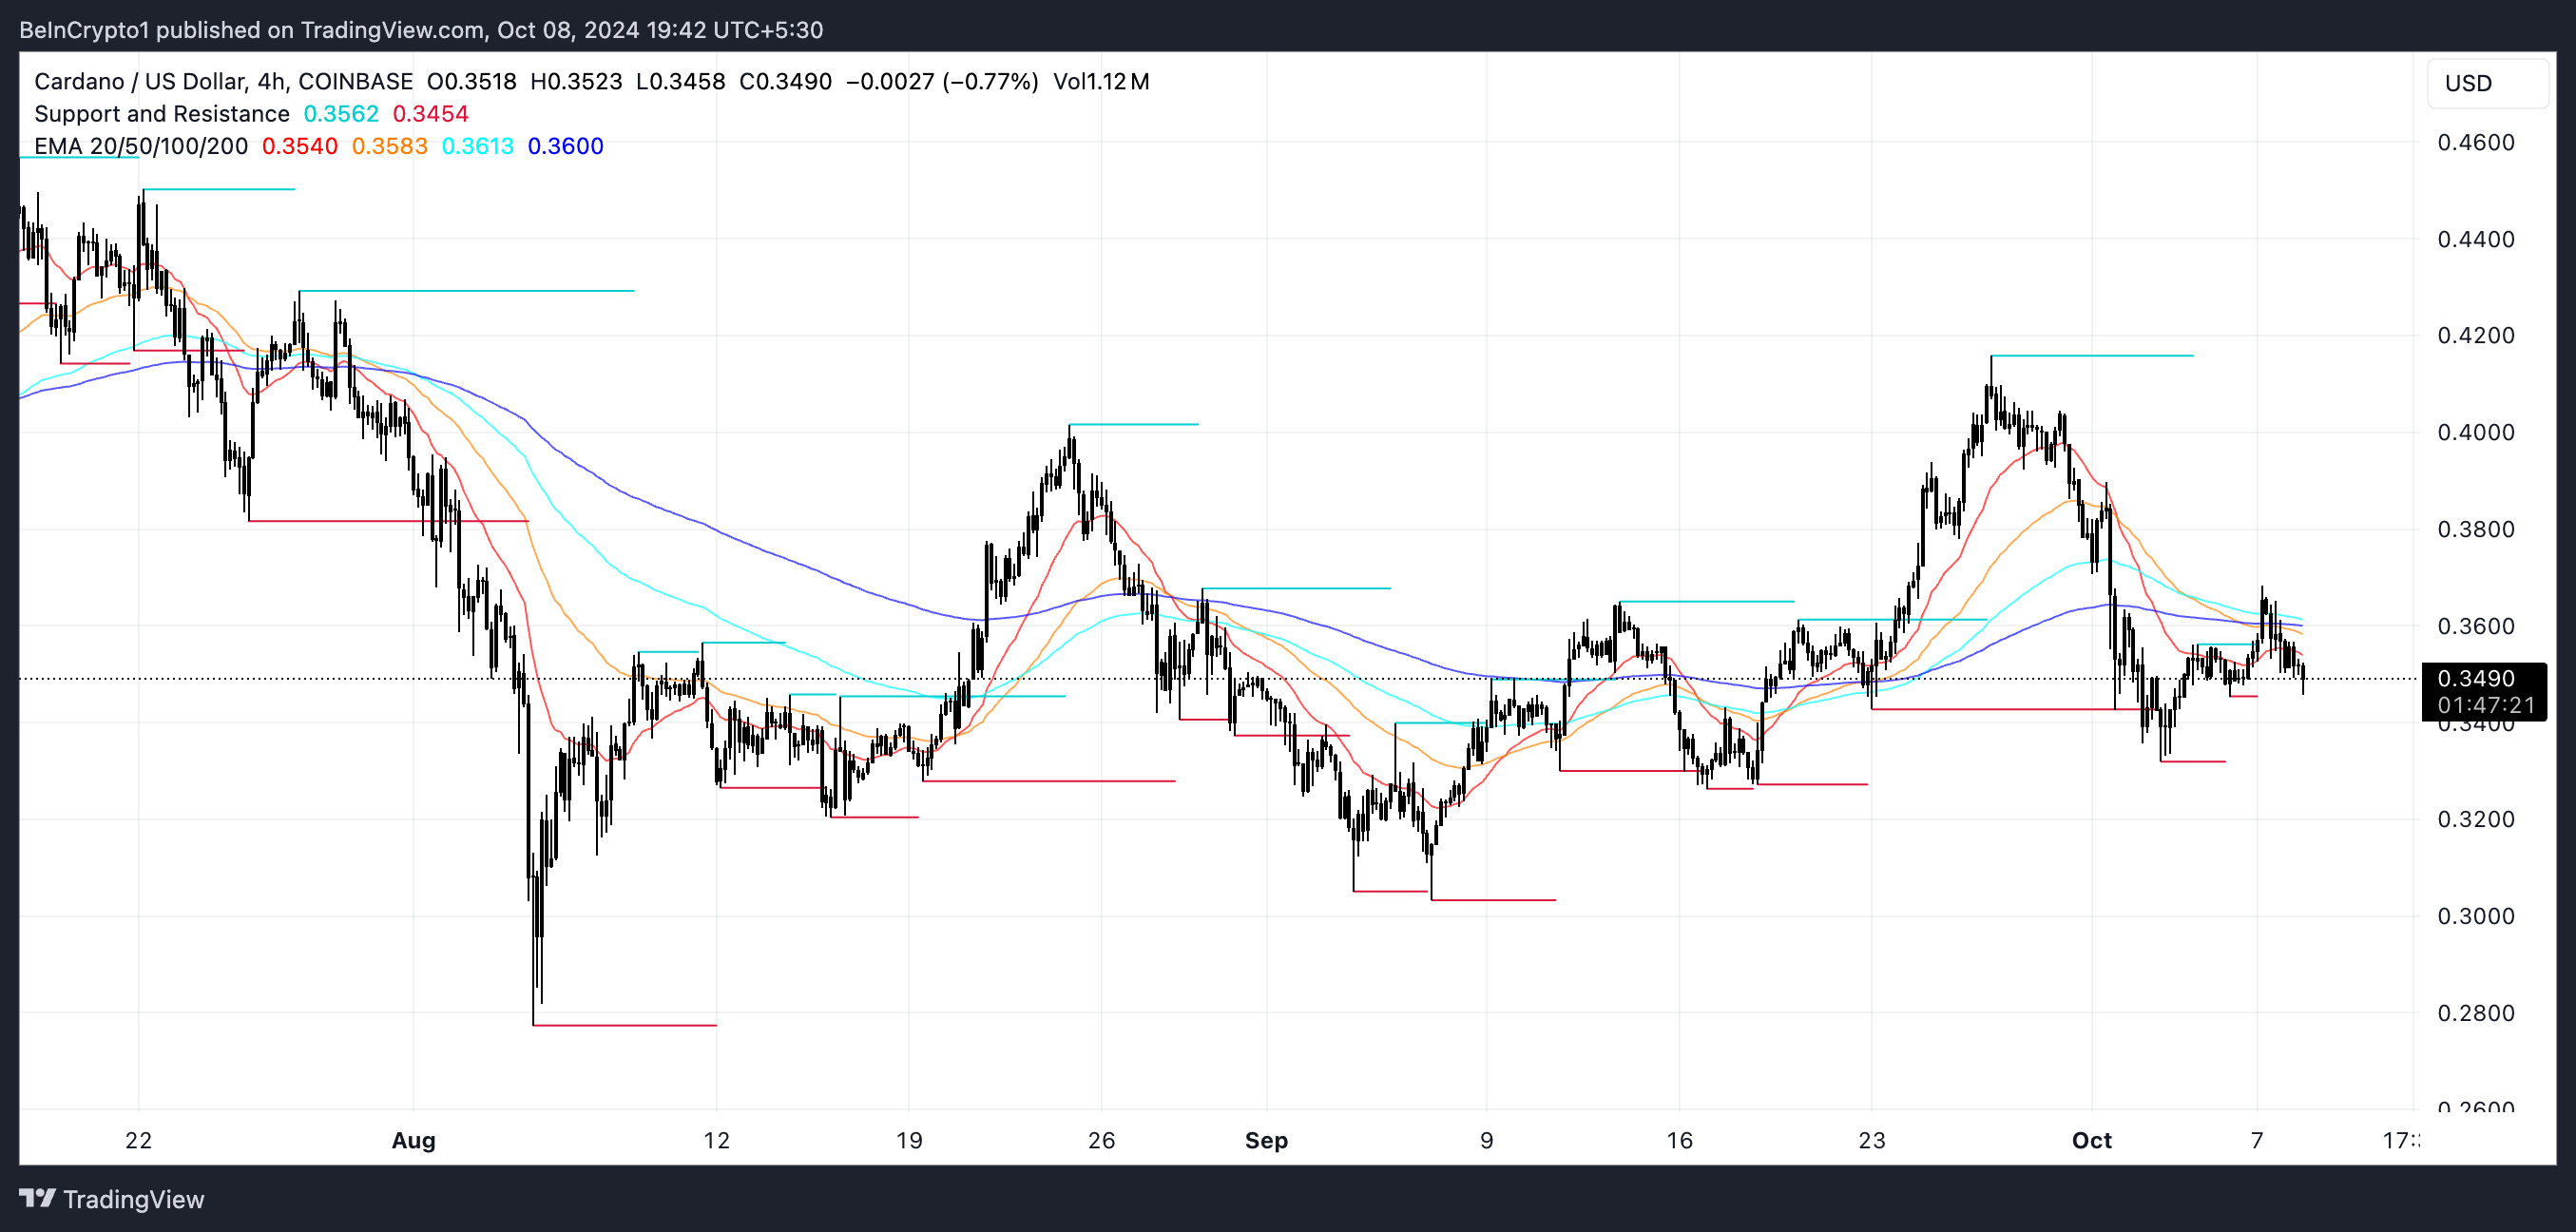The image size is (2576, 1232).
Task: Click the Vol 1.12 M volume readout
Action: 1100,82
